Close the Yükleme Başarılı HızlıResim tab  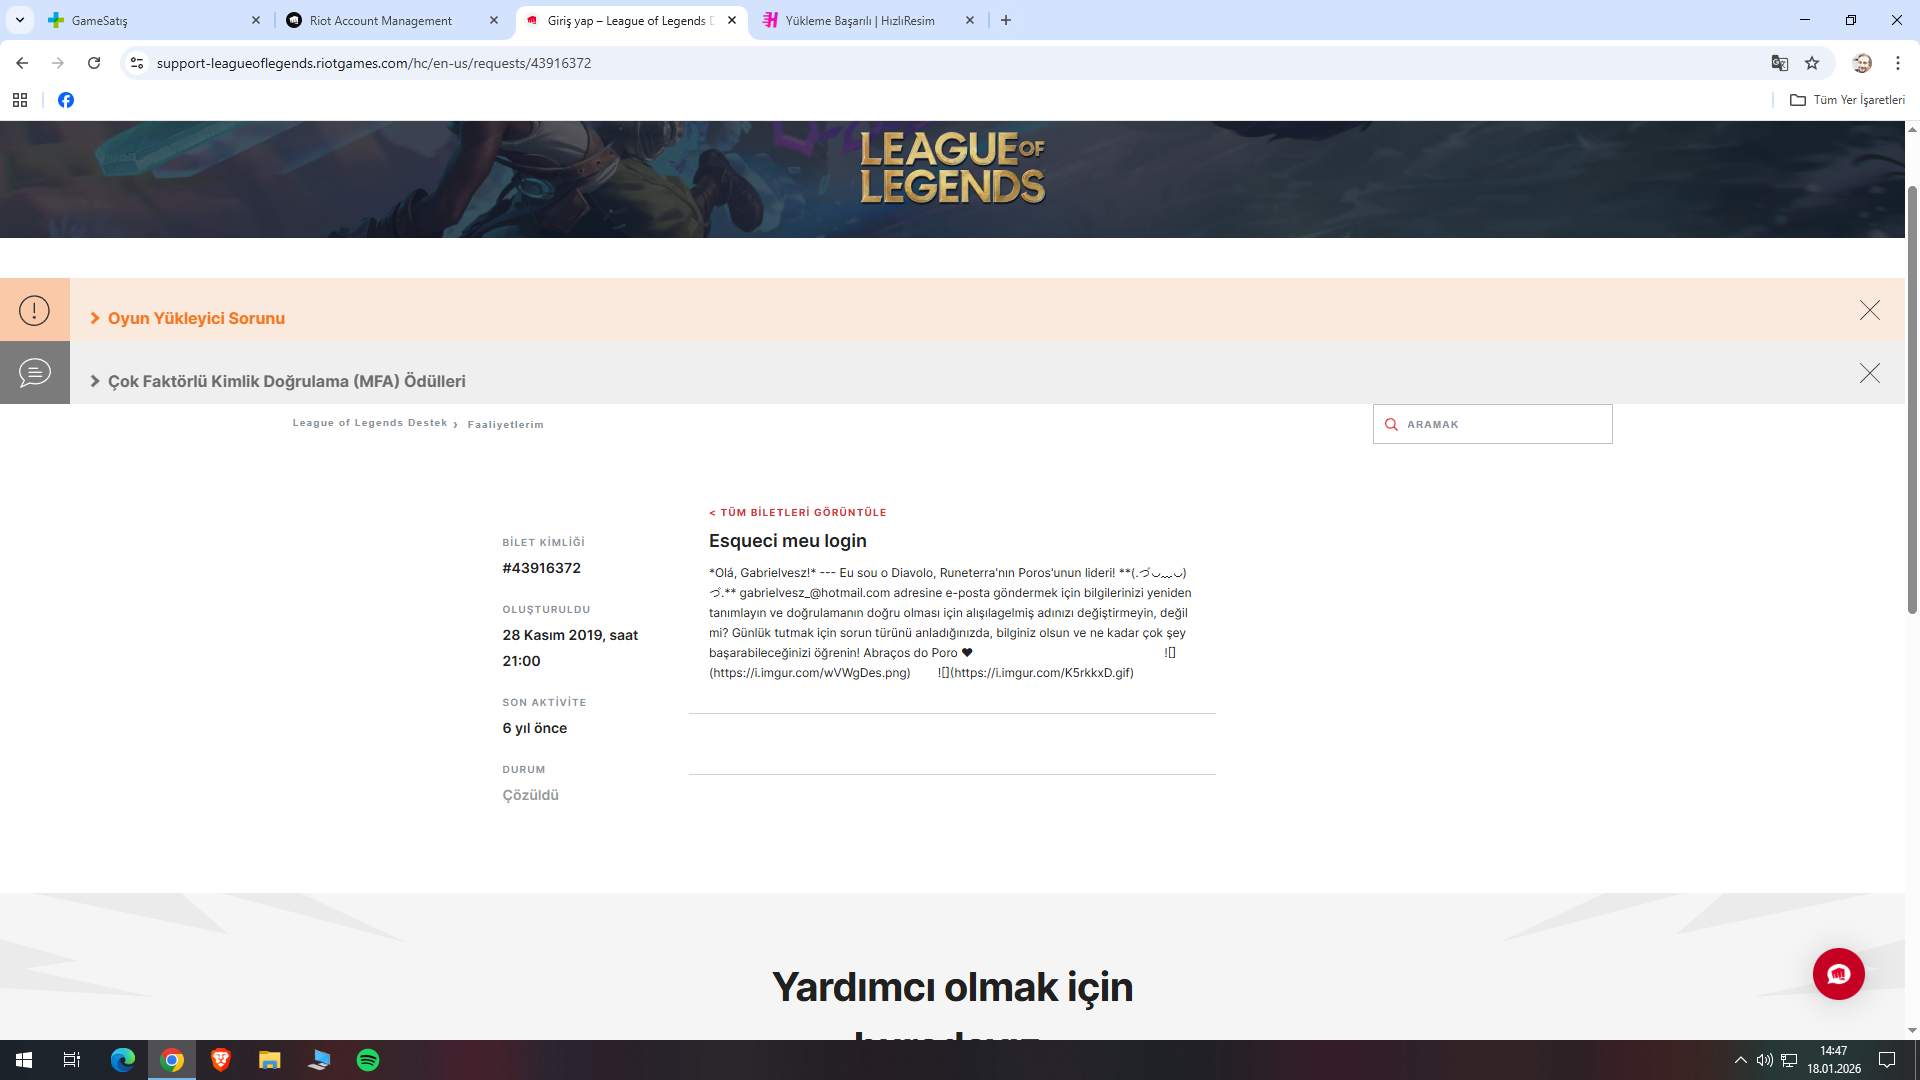970,20
